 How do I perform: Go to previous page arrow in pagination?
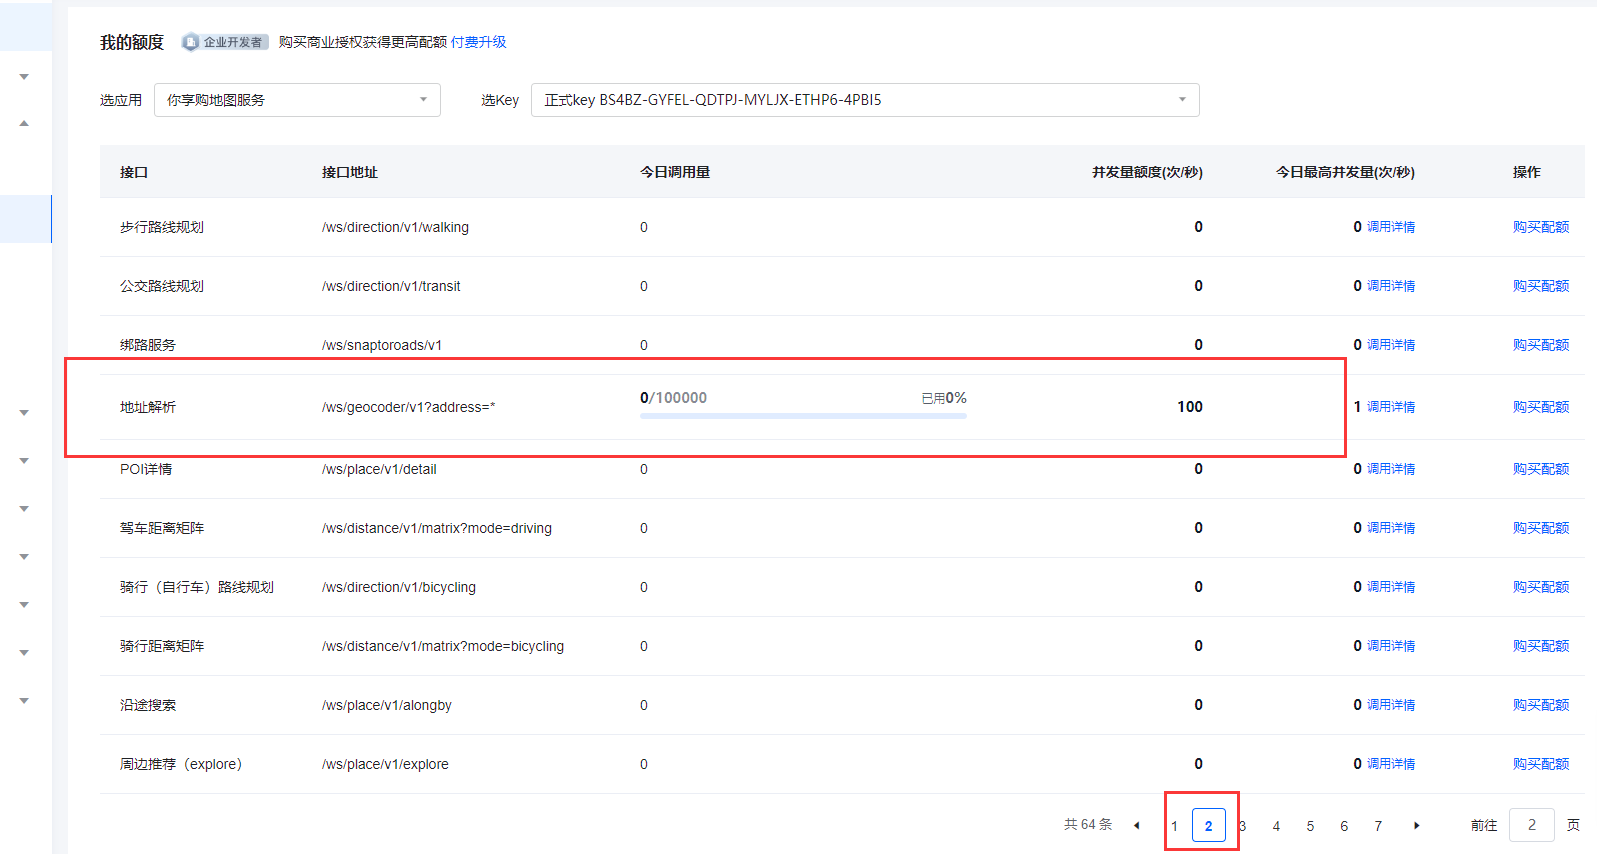click(x=1136, y=825)
